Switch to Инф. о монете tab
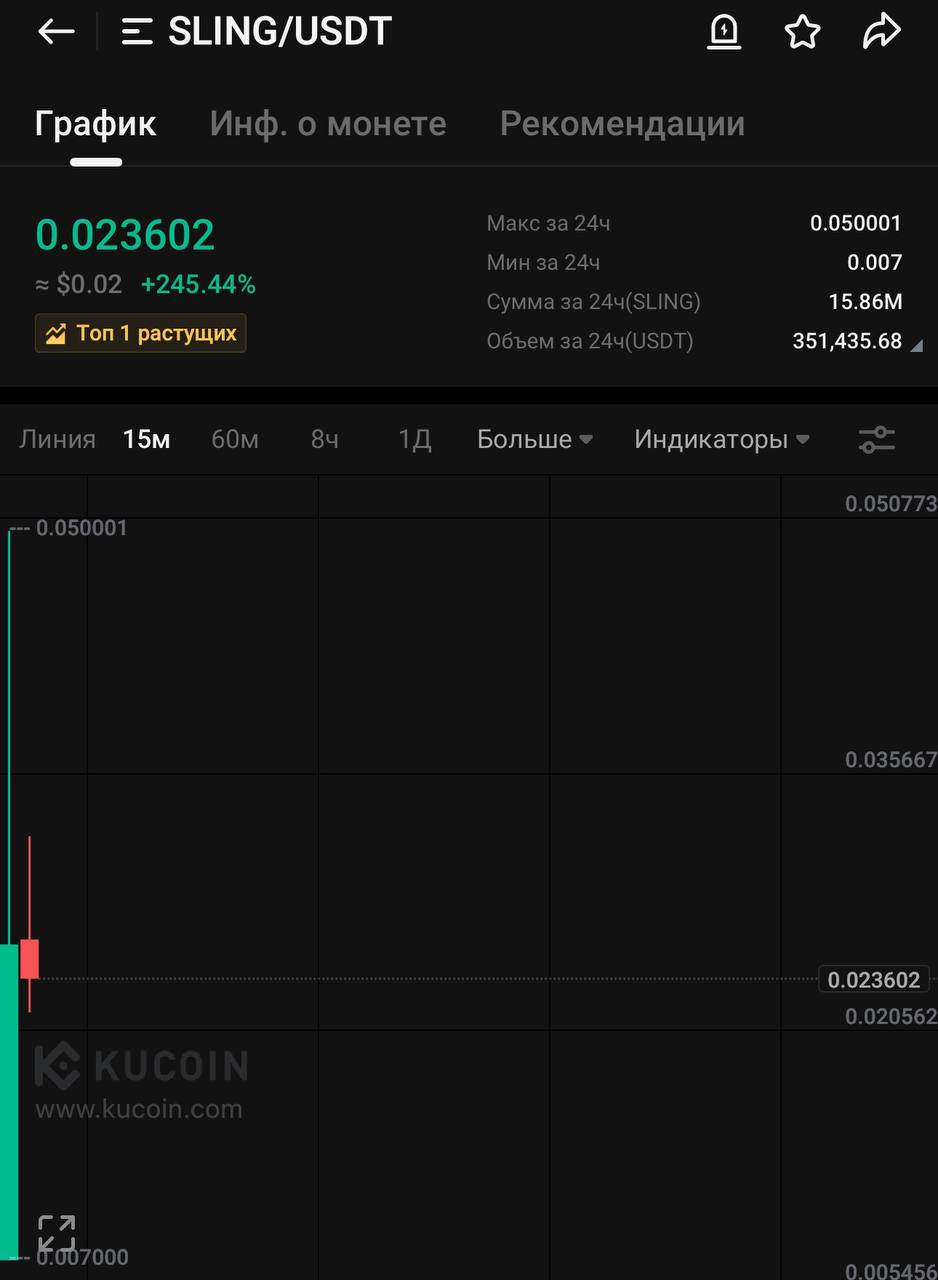 (328, 124)
